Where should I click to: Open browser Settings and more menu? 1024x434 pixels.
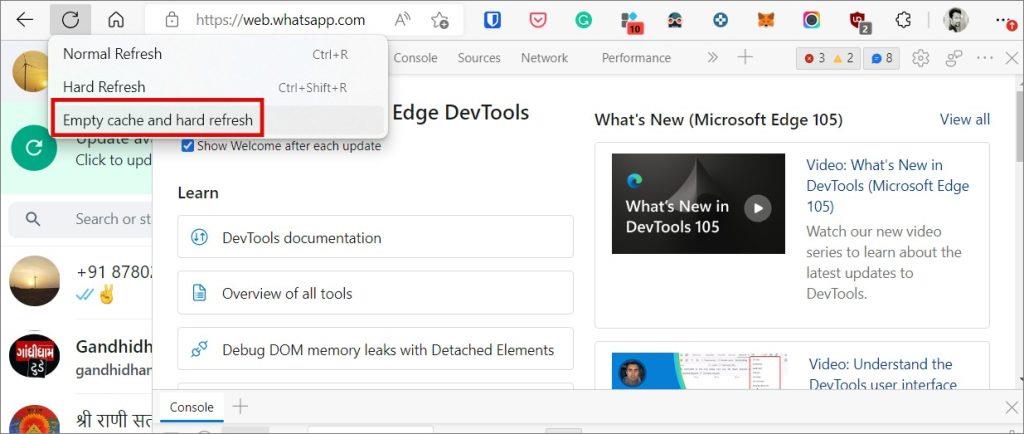1006,20
